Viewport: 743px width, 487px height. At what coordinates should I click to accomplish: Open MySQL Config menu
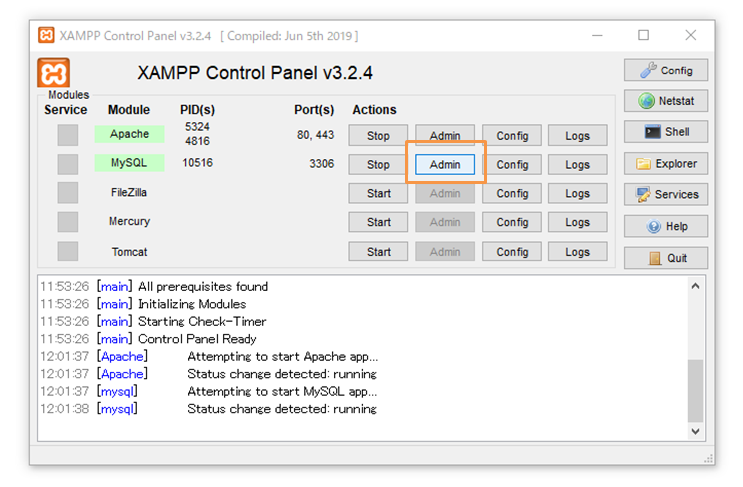512,164
